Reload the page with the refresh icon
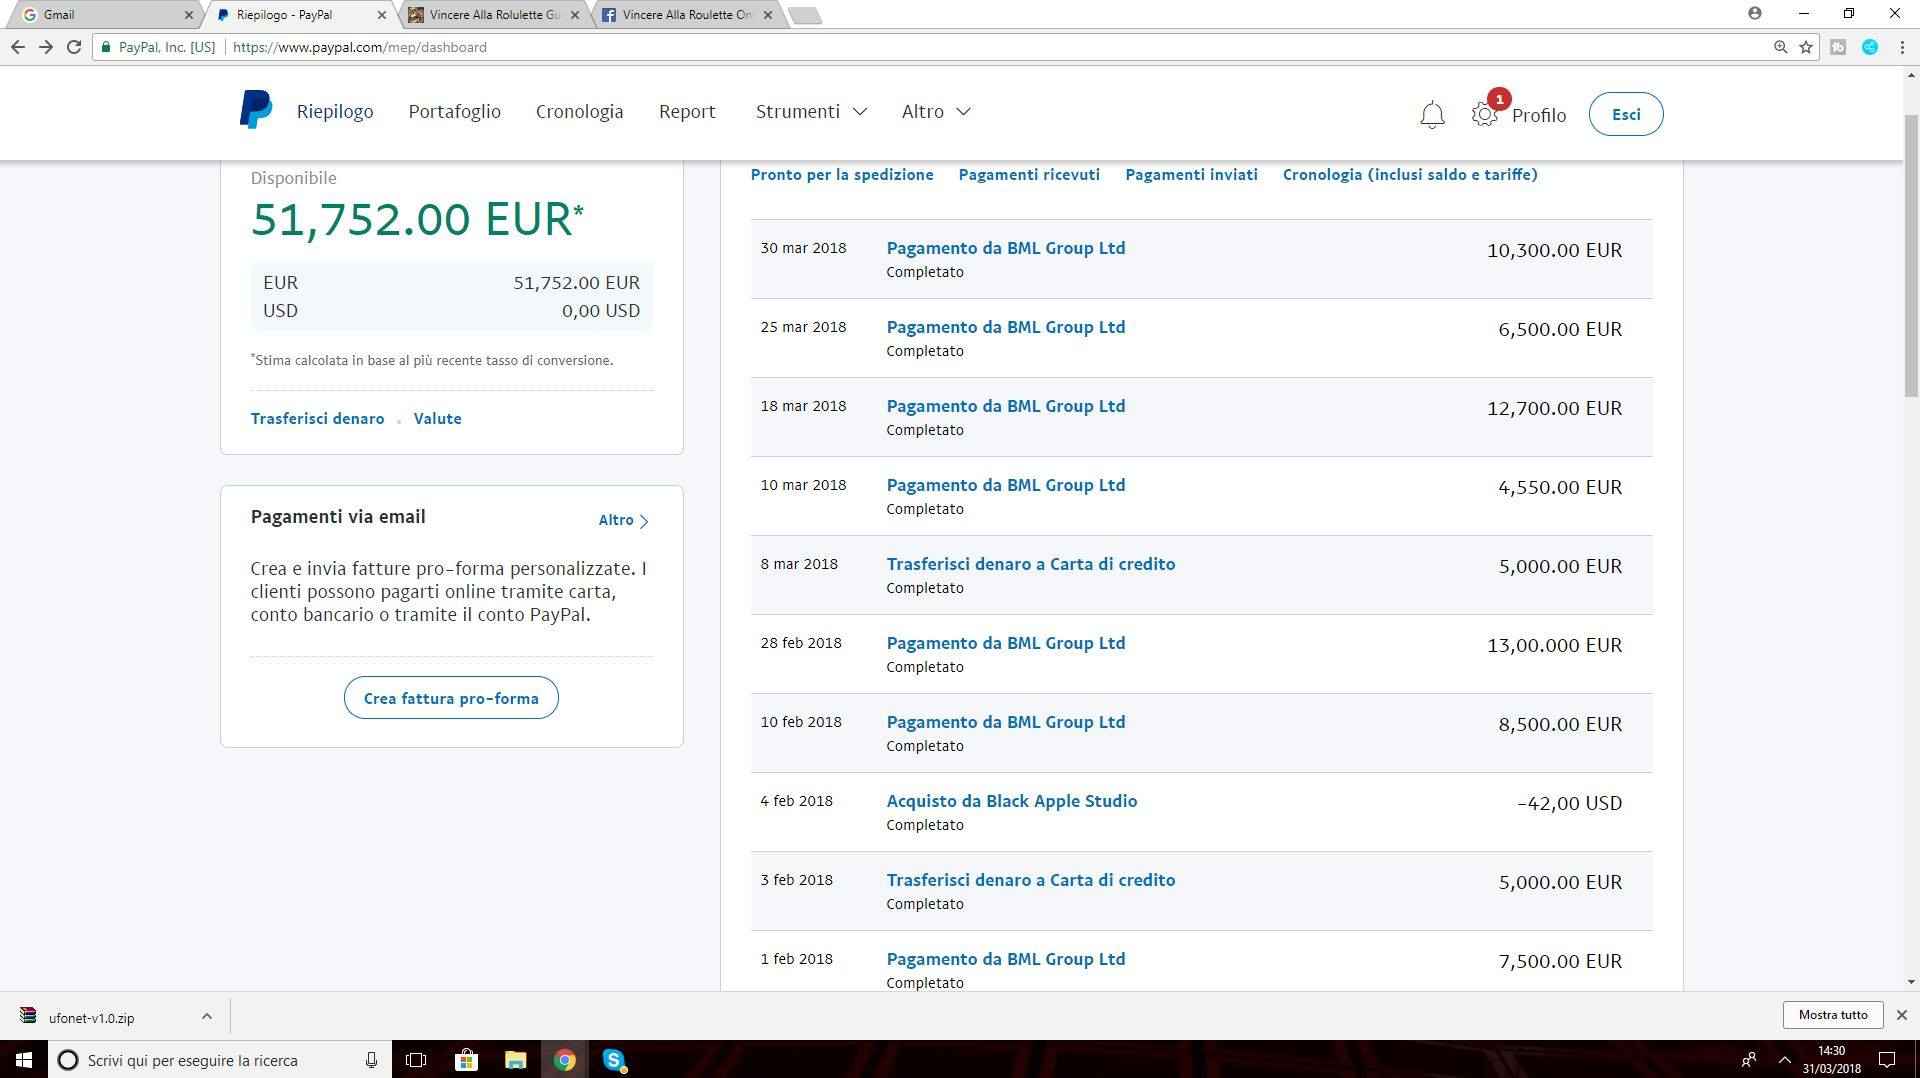Screen dimensions: 1920x1078 (74, 47)
